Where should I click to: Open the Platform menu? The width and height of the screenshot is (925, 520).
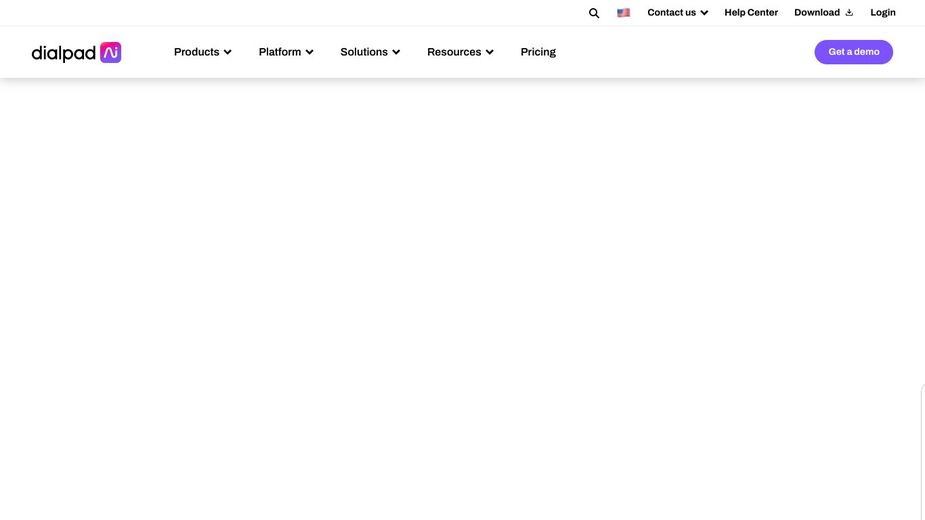[x=279, y=52]
